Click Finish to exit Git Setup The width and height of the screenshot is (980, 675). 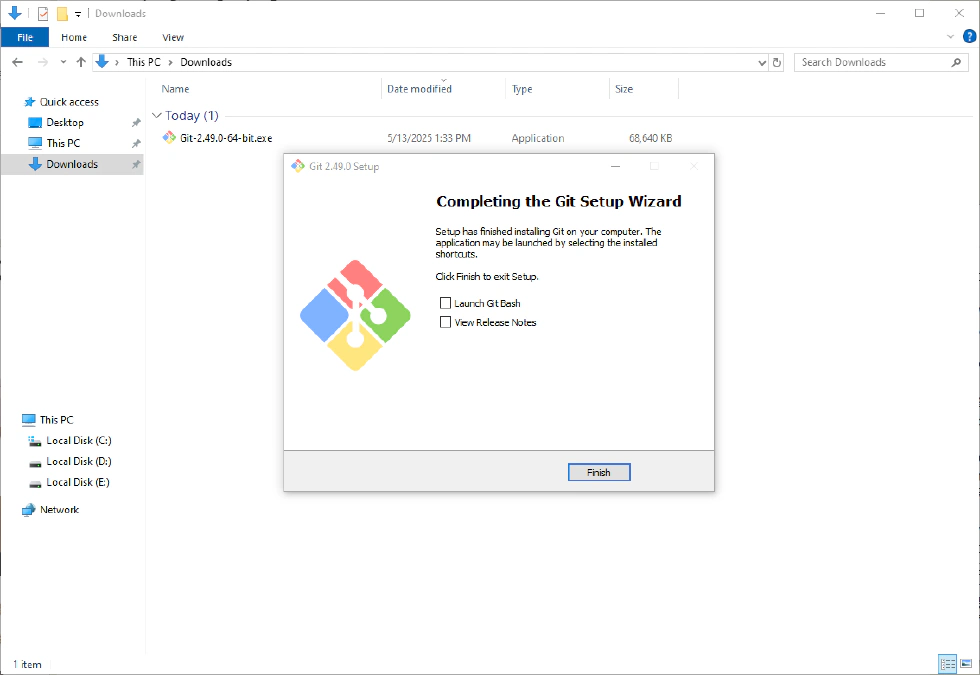tap(598, 472)
